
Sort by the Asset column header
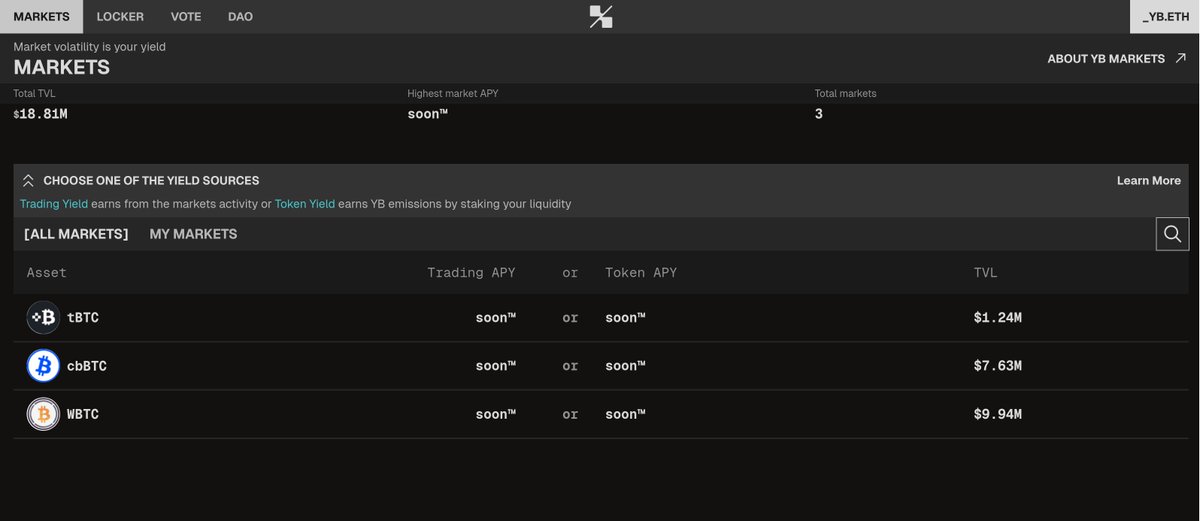47,272
